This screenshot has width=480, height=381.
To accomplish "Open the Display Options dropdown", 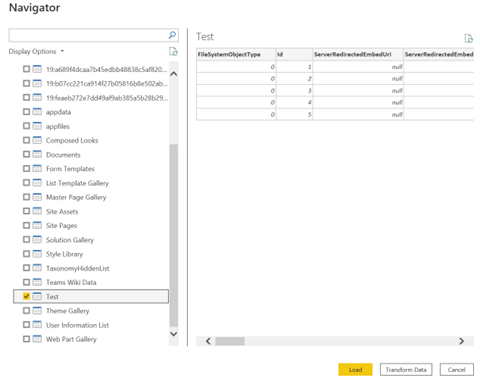I will [36, 52].
